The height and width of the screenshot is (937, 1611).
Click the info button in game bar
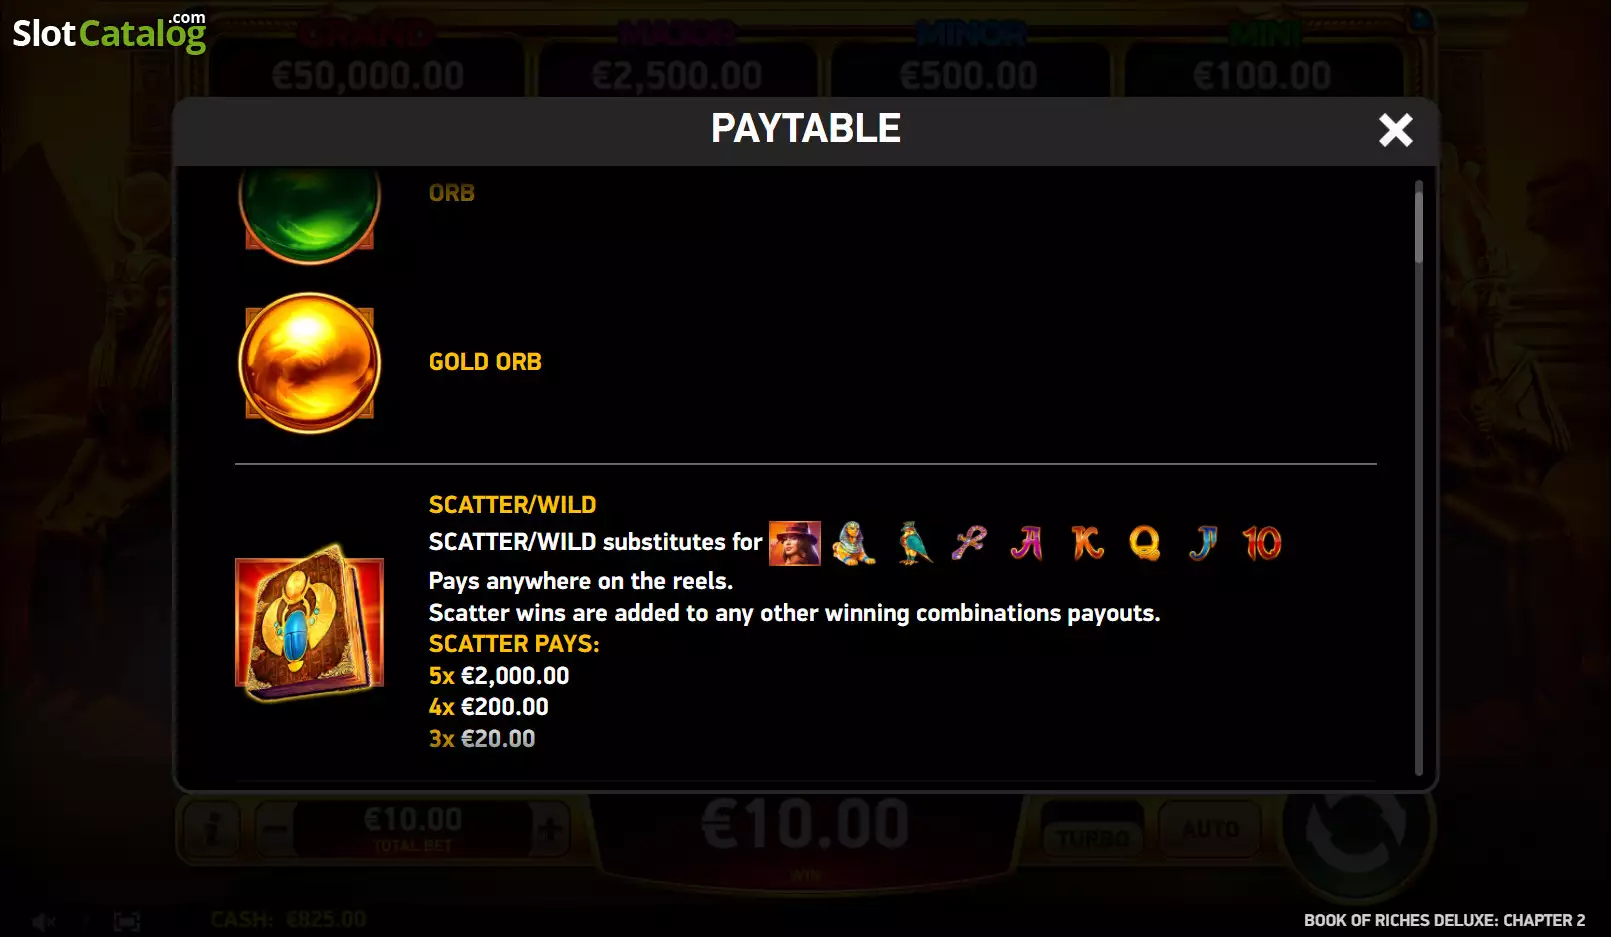pos(210,830)
